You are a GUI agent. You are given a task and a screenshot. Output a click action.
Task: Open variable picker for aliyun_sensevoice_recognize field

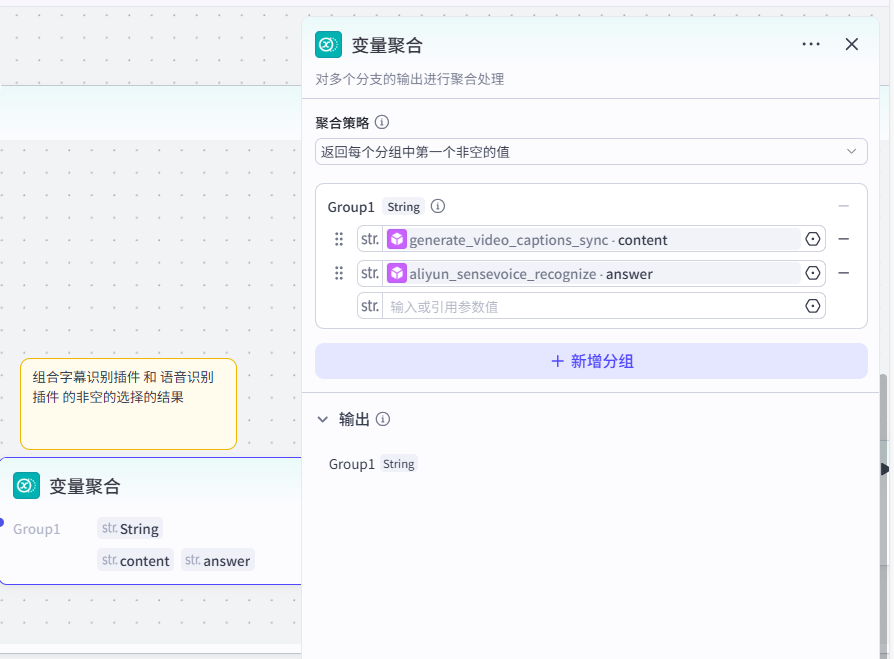813,273
